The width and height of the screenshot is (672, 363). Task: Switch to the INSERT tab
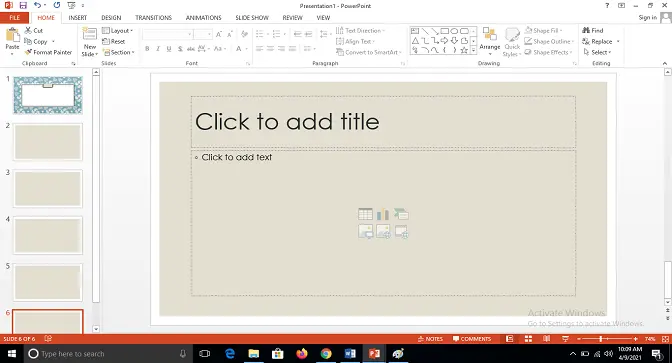click(x=78, y=18)
